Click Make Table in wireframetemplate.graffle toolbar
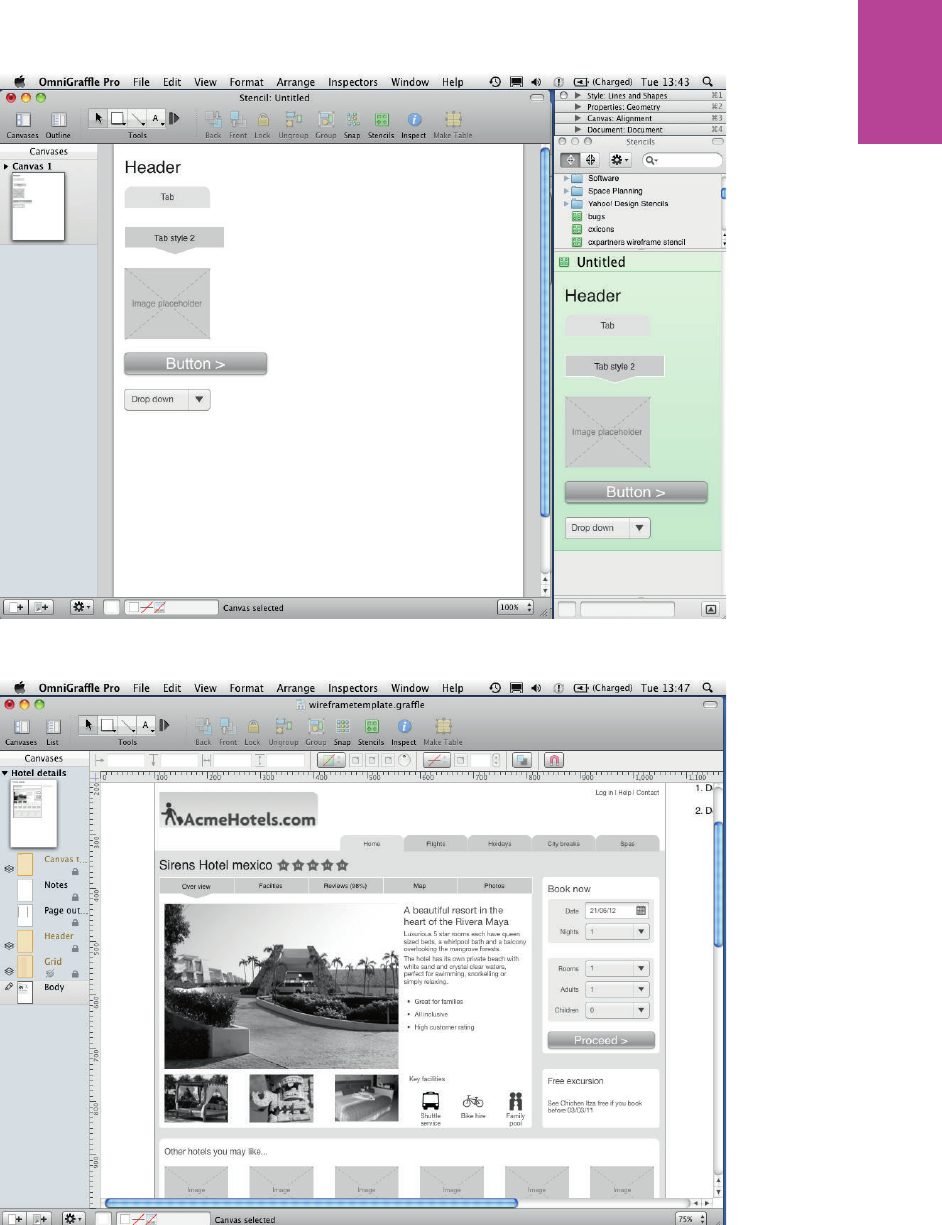The width and height of the screenshot is (942, 1225). pyautogui.click(x=442, y=726)
